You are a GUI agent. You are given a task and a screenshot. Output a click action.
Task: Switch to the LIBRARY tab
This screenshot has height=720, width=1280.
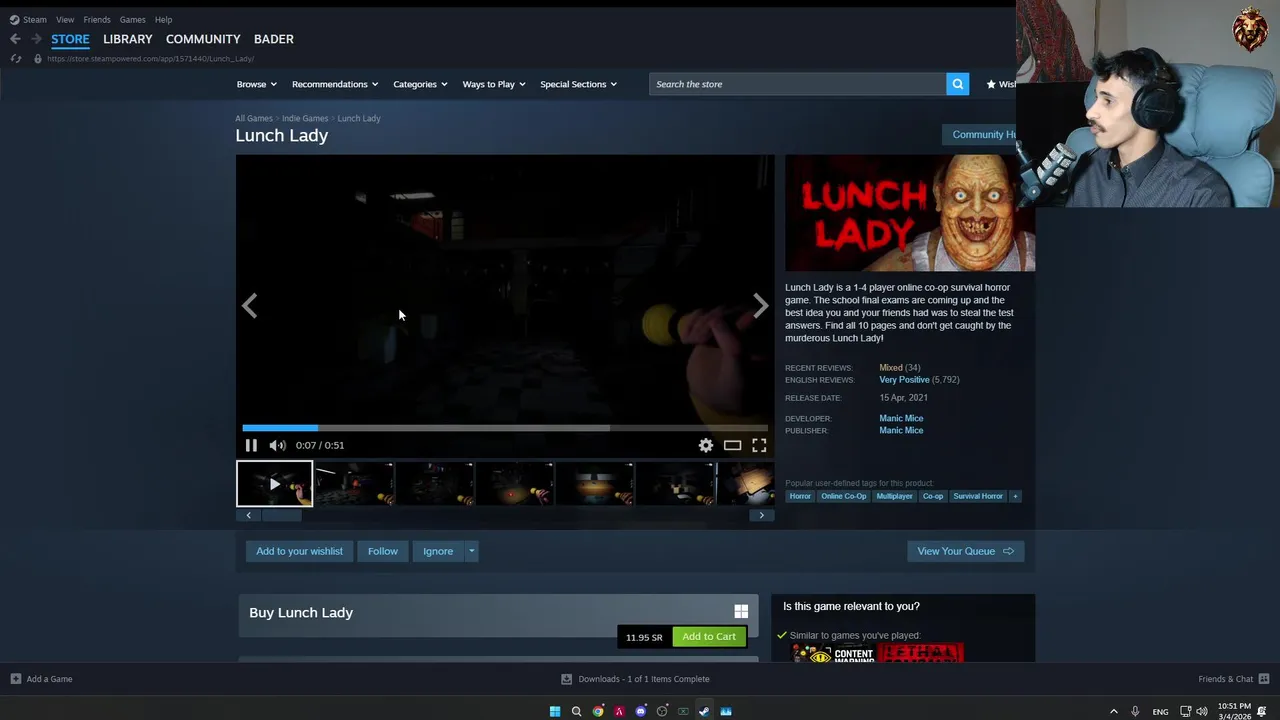click(x=128, y=39)
